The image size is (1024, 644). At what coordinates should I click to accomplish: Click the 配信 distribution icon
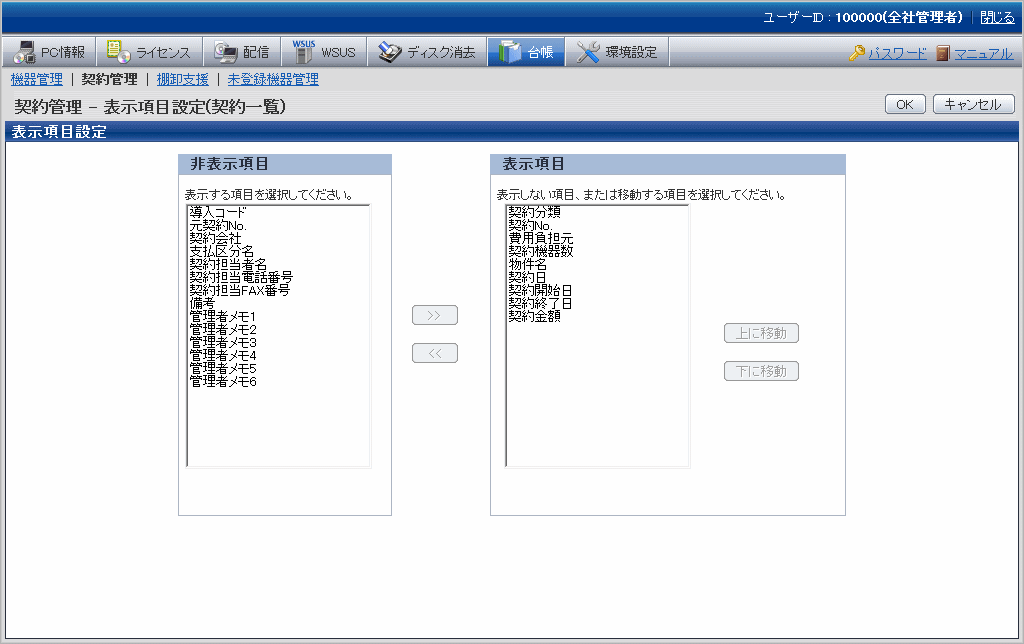(226, 52)
